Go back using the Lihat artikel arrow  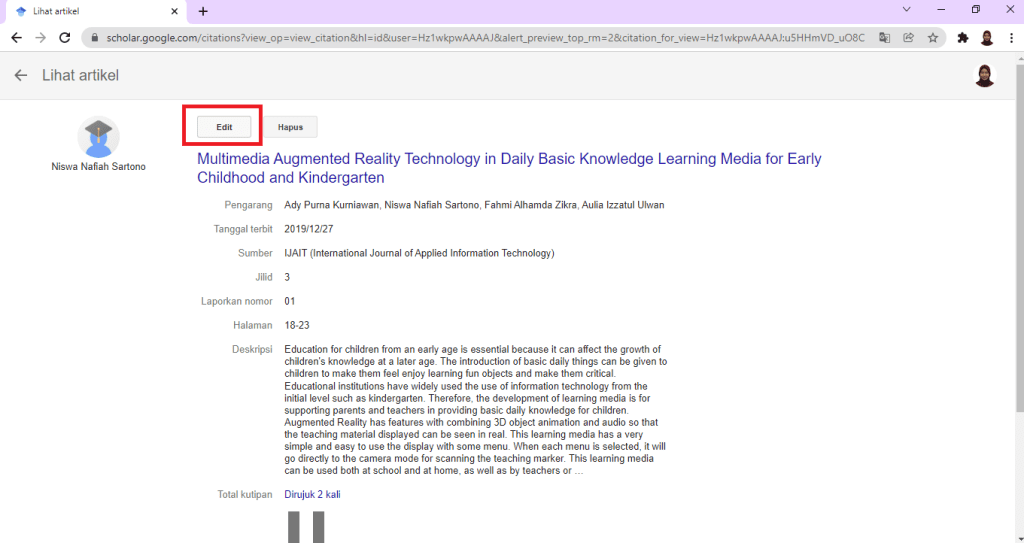point(20,76)
